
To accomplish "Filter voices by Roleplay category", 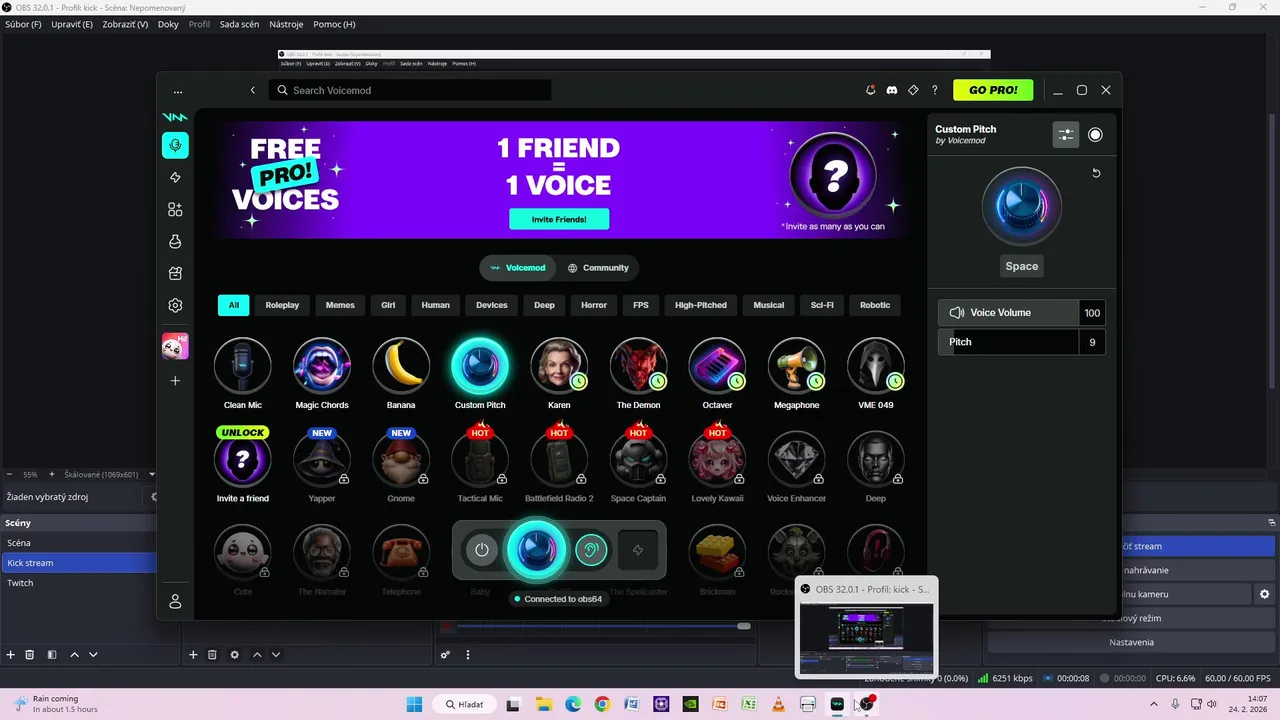I will click(x=282, y=305).
